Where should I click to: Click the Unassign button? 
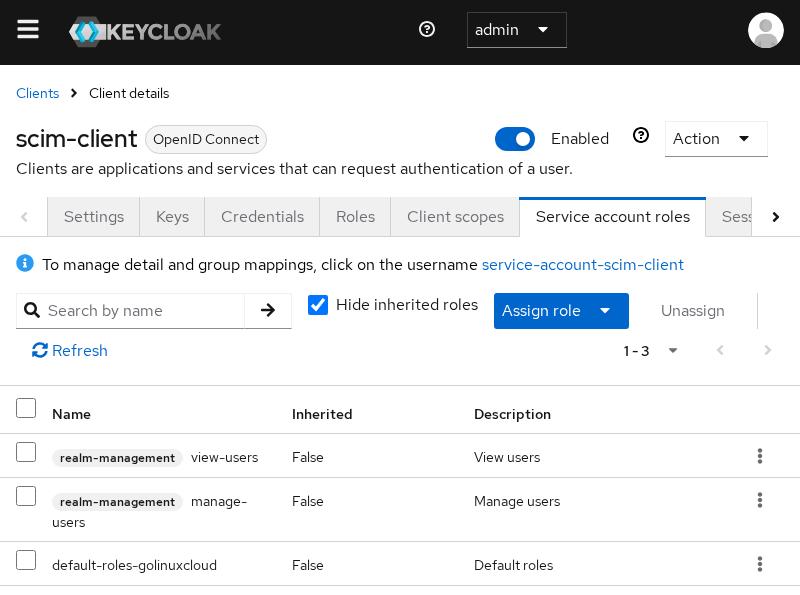coord(692,311)
